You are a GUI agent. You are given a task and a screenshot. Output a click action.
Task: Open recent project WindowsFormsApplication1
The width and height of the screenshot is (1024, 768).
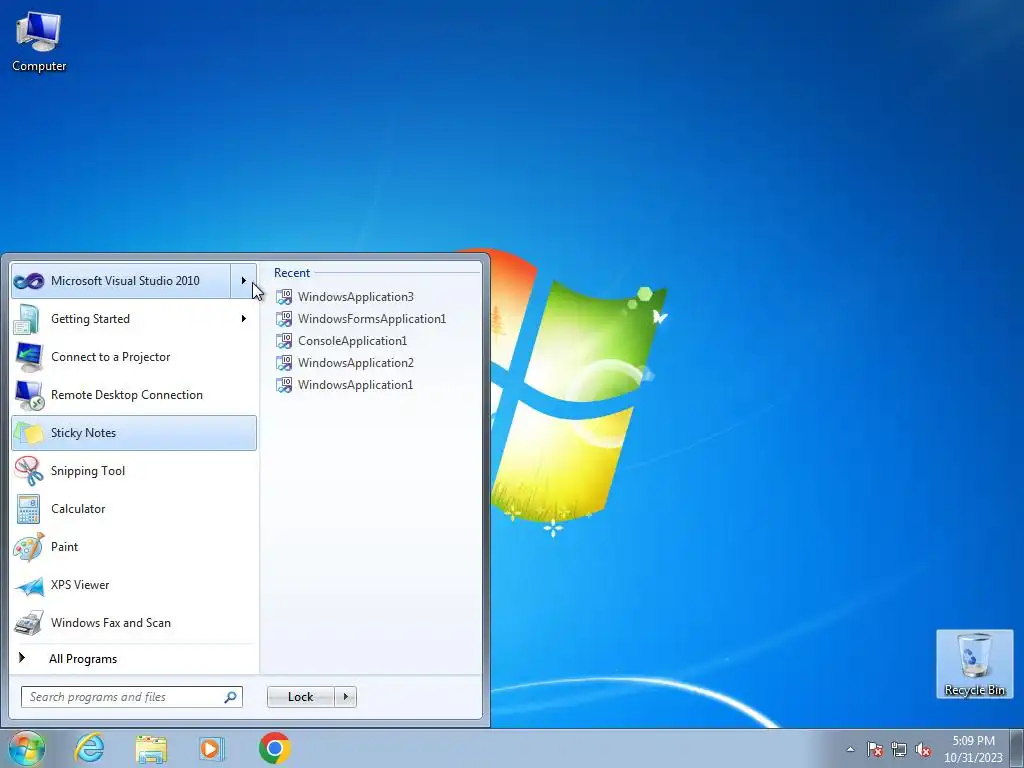coord(372,319)
